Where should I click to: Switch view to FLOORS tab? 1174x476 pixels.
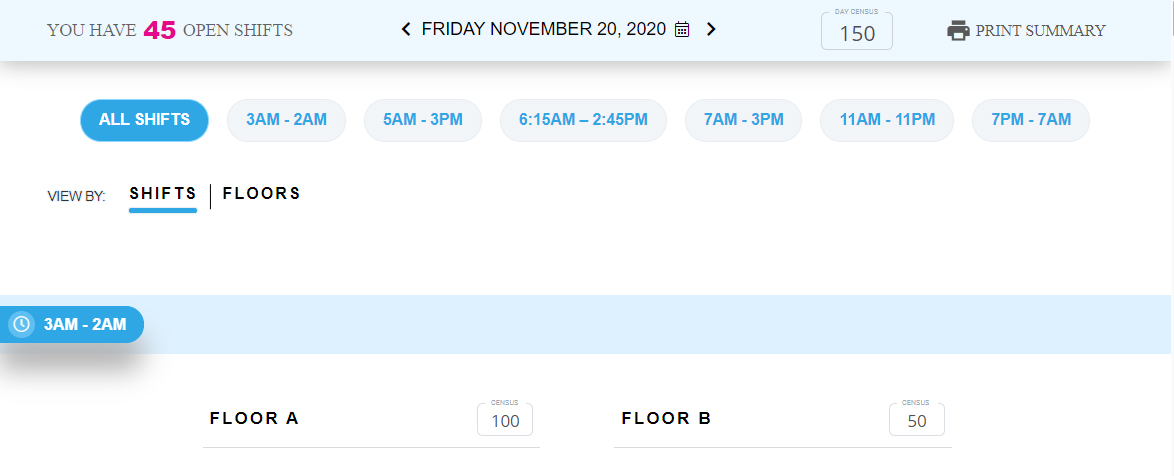click(261, 194)
